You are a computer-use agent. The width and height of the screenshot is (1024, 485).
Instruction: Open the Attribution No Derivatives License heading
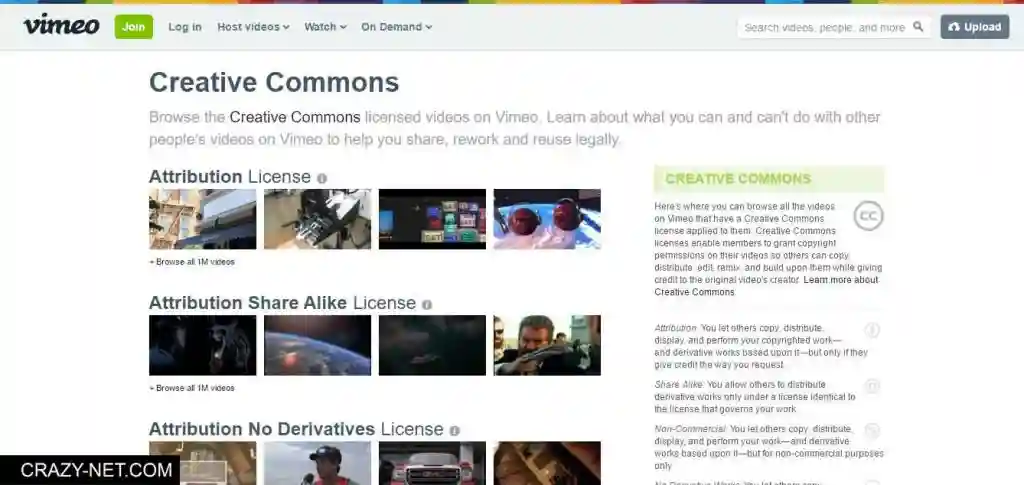pyautogui.click(x=296, y=429)
